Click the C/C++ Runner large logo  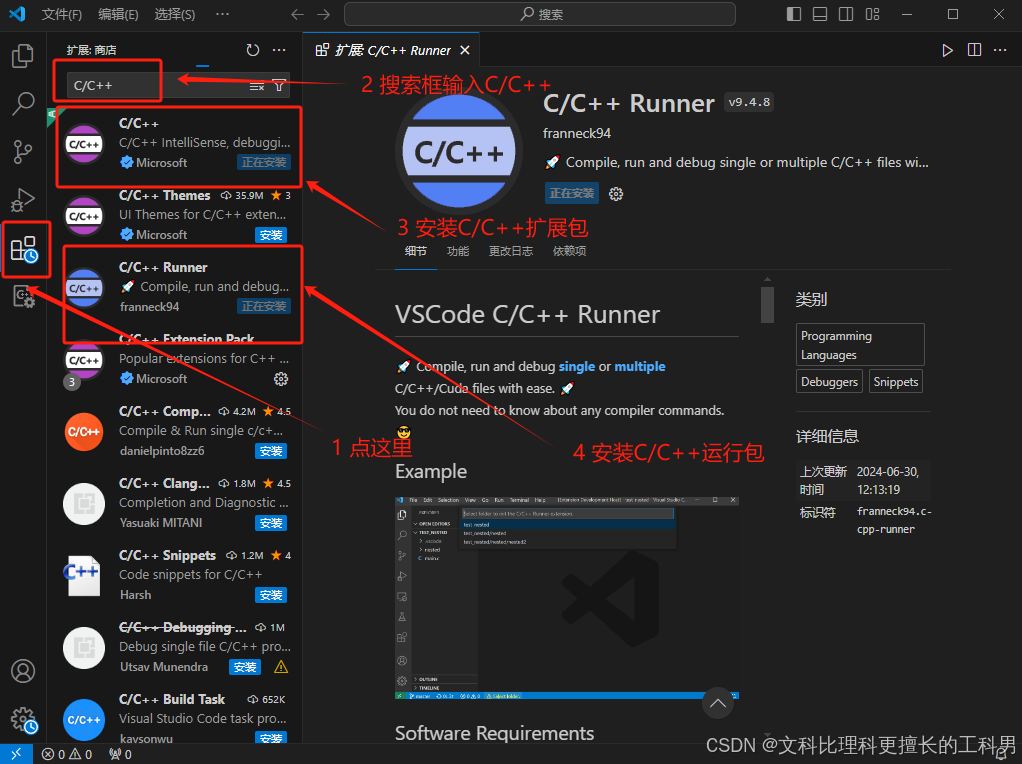coord(458,153)
